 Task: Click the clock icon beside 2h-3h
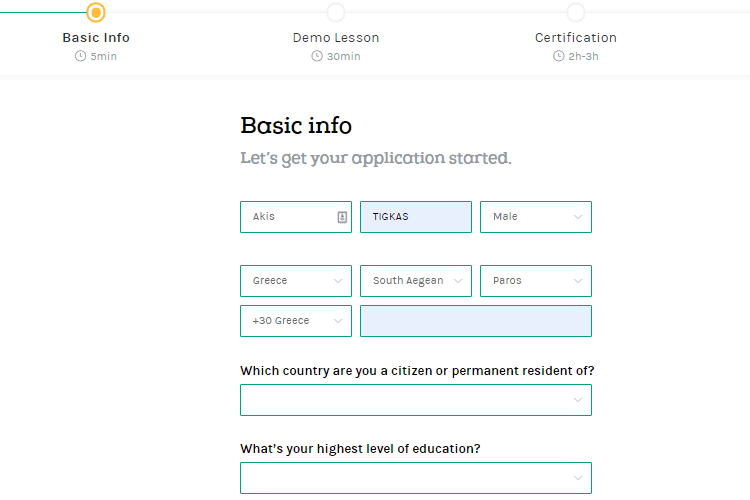(x=558, y=56)
